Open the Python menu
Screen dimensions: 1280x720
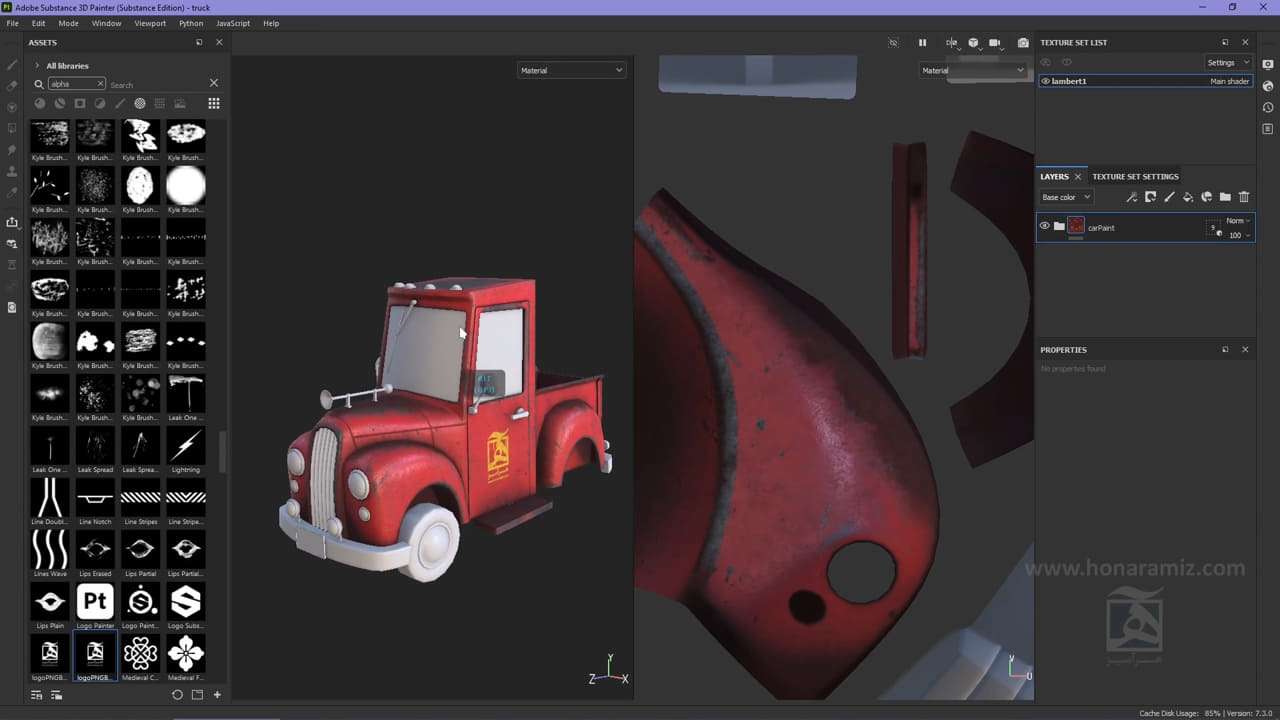(191, 23)
